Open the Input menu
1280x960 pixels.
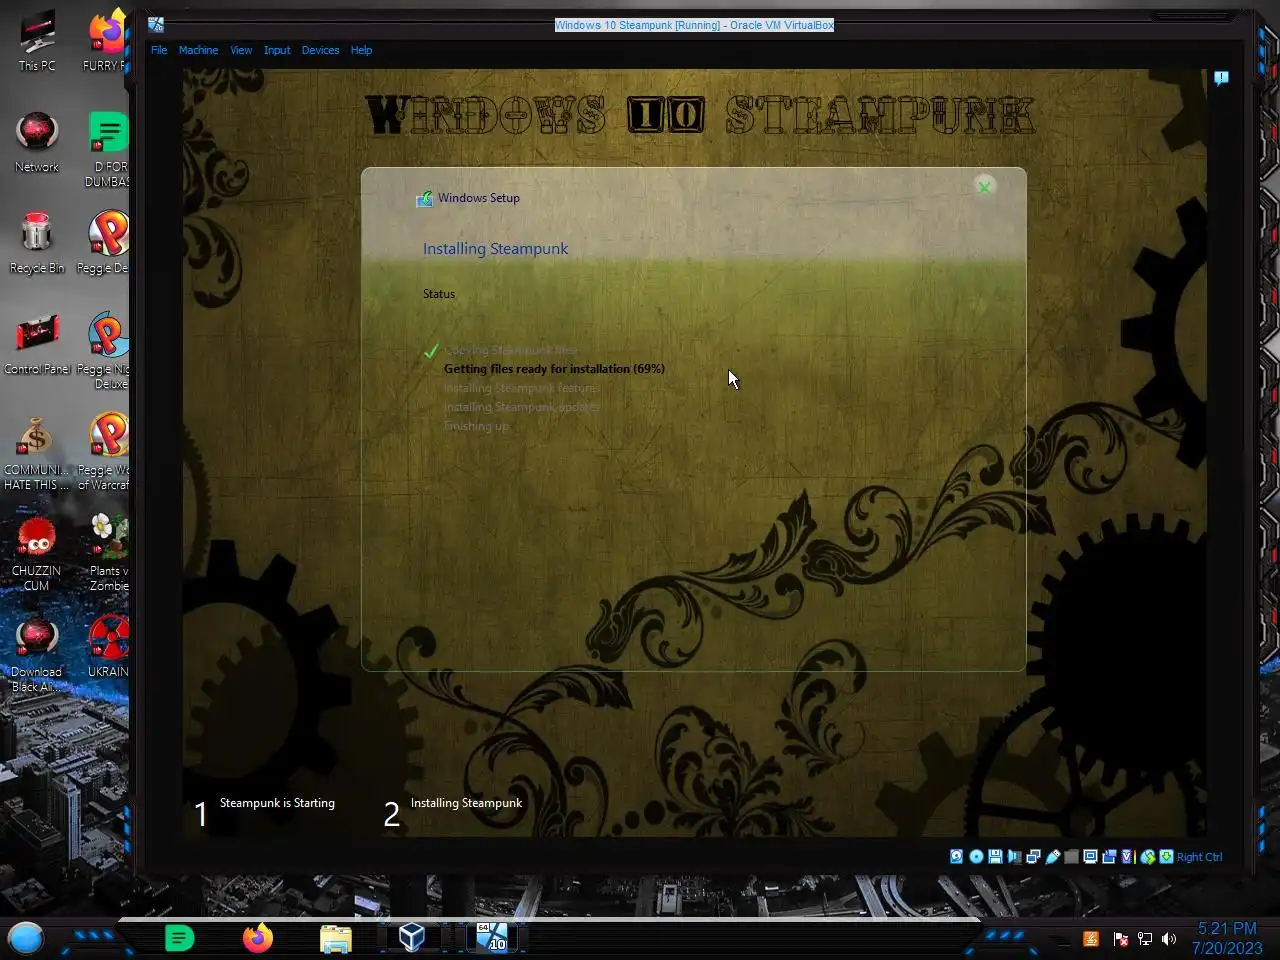[277, 50]
